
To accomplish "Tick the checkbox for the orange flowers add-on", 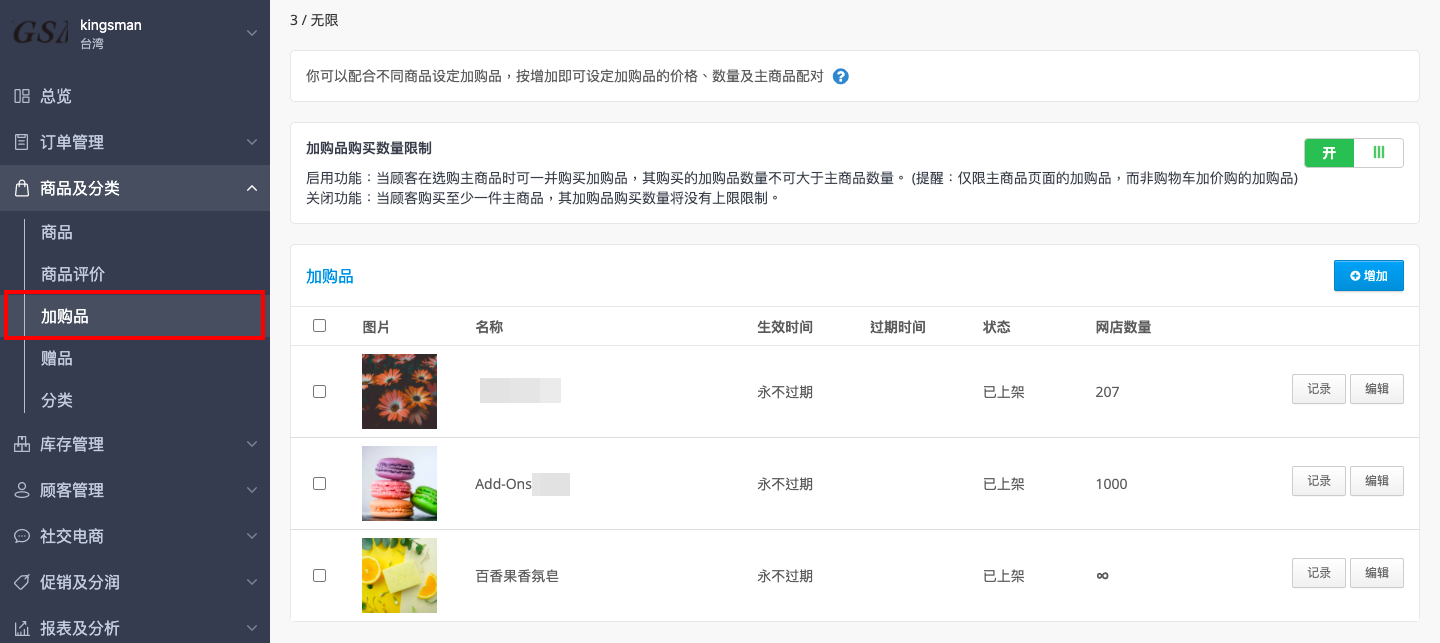I will pos(319,391).
